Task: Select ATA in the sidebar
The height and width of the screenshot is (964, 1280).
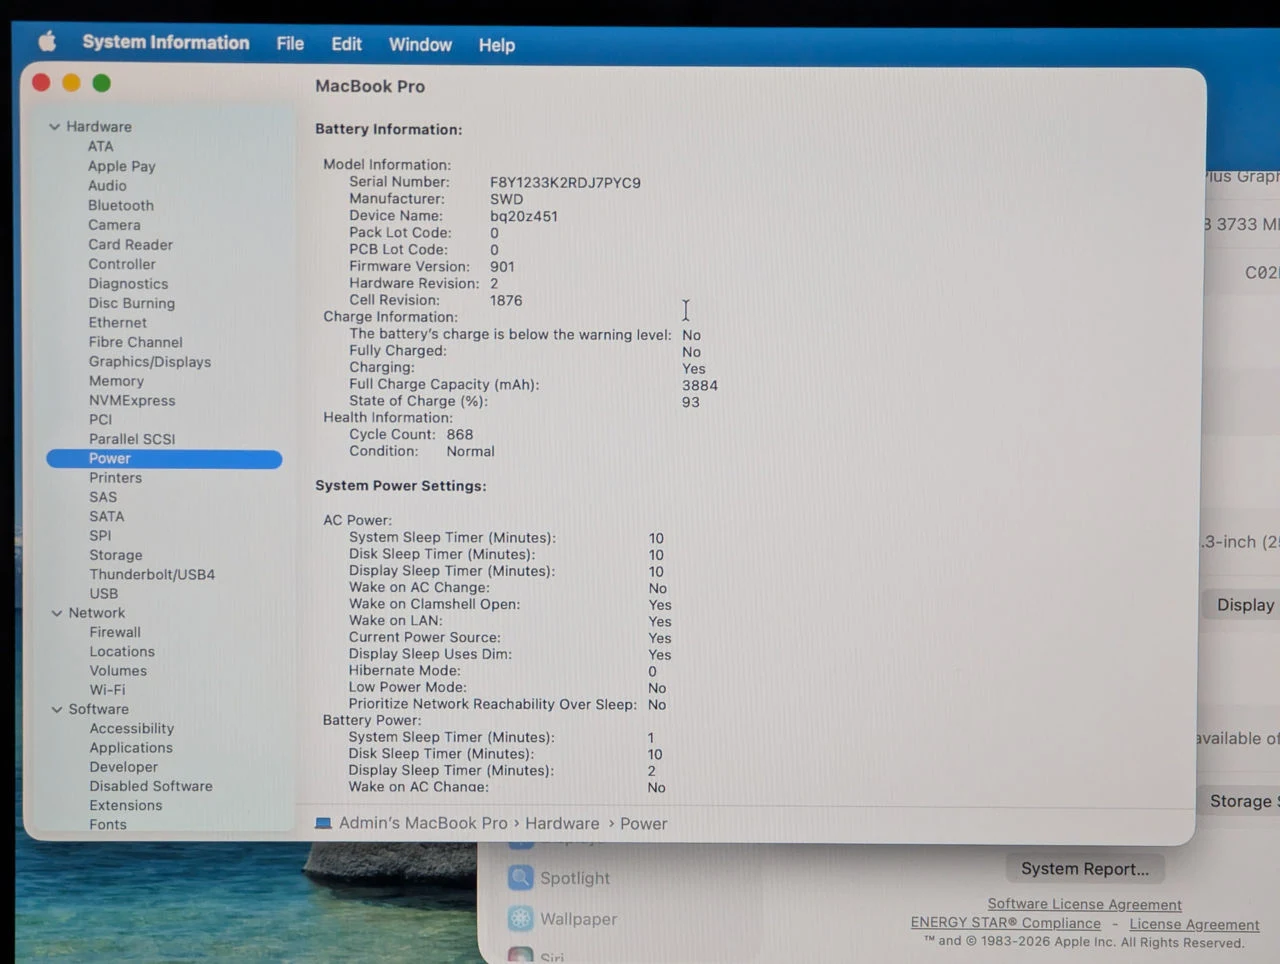Action: (x=100, y=146)
